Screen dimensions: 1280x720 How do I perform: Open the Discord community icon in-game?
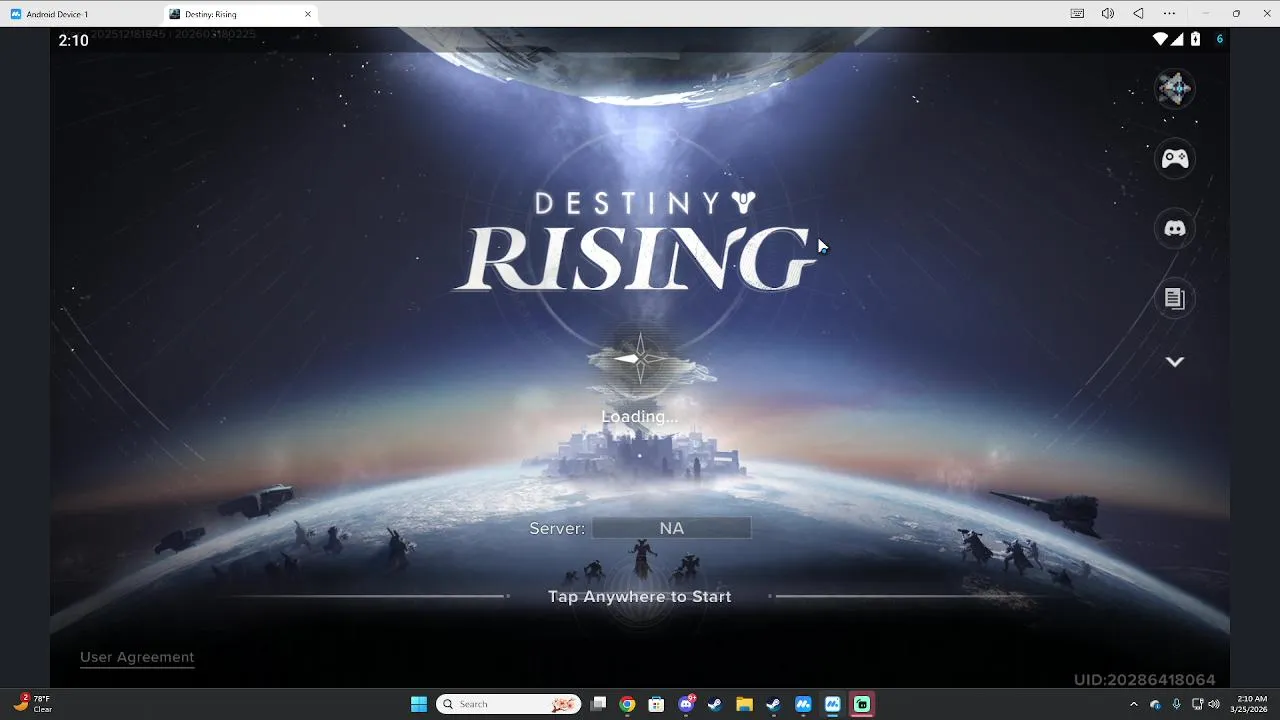point(1175,229)
